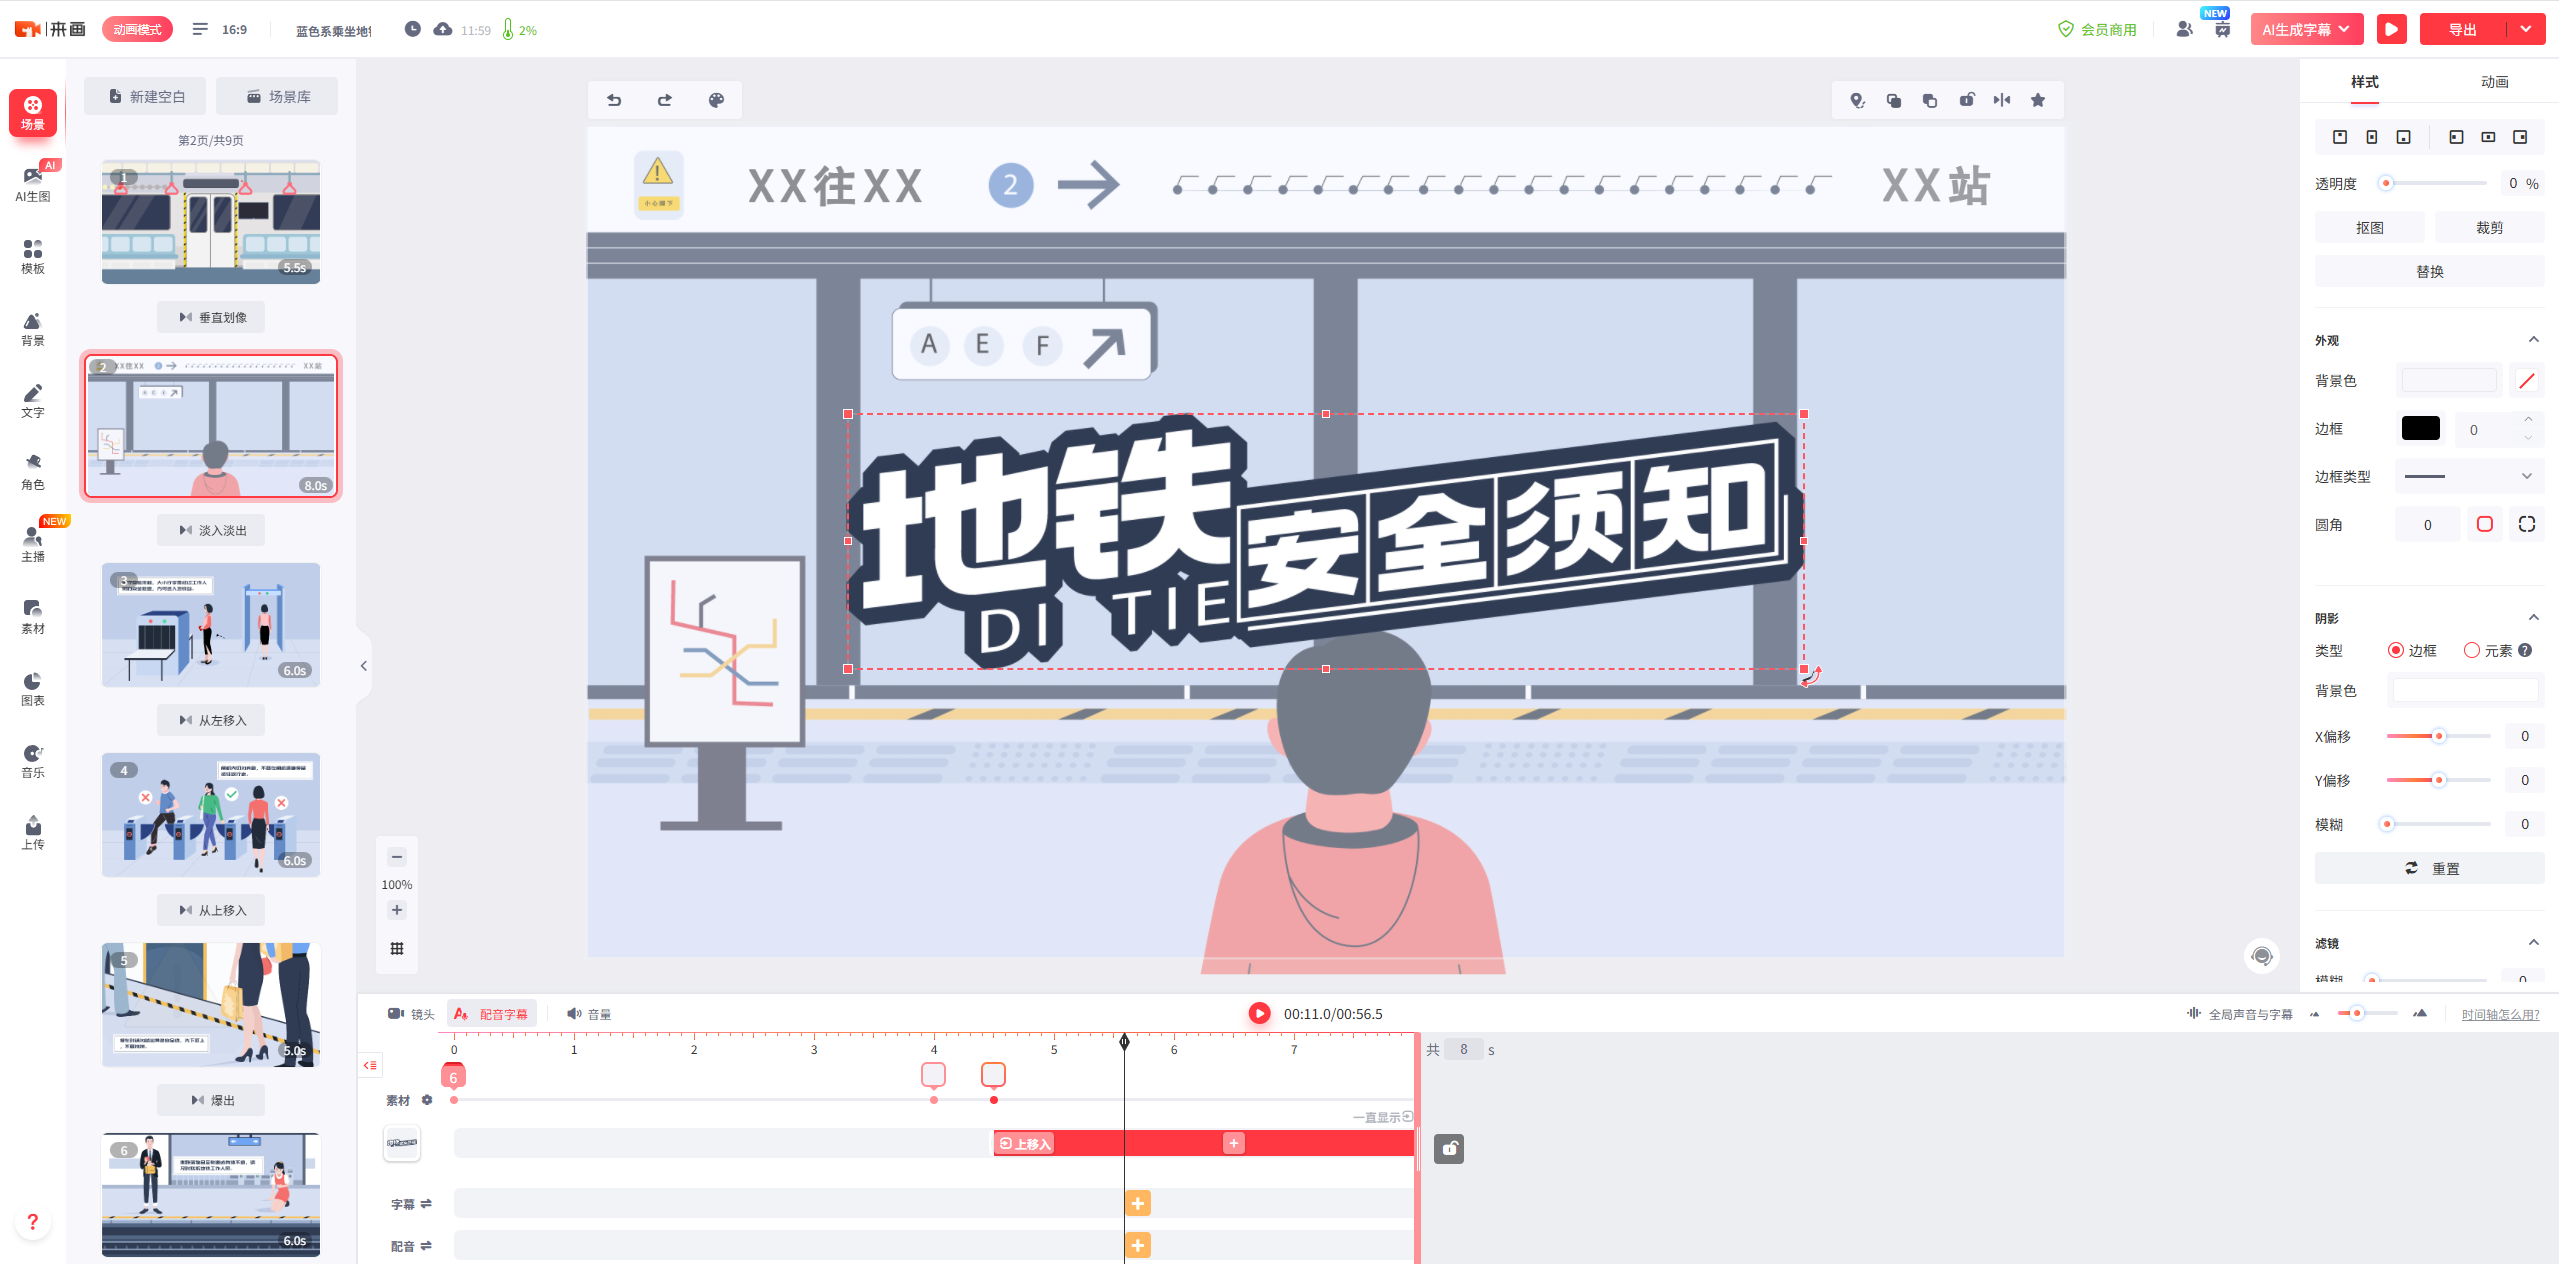This screenshot has width=2559, height=1264.
Task: Open the 角色 characters sidebar panel
Action: coord(32,470)
